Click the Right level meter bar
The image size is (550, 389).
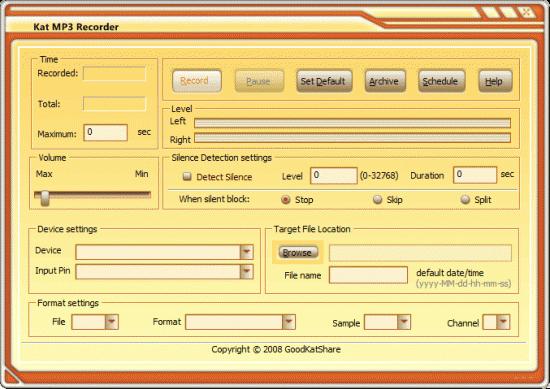(x=353, y=138)
